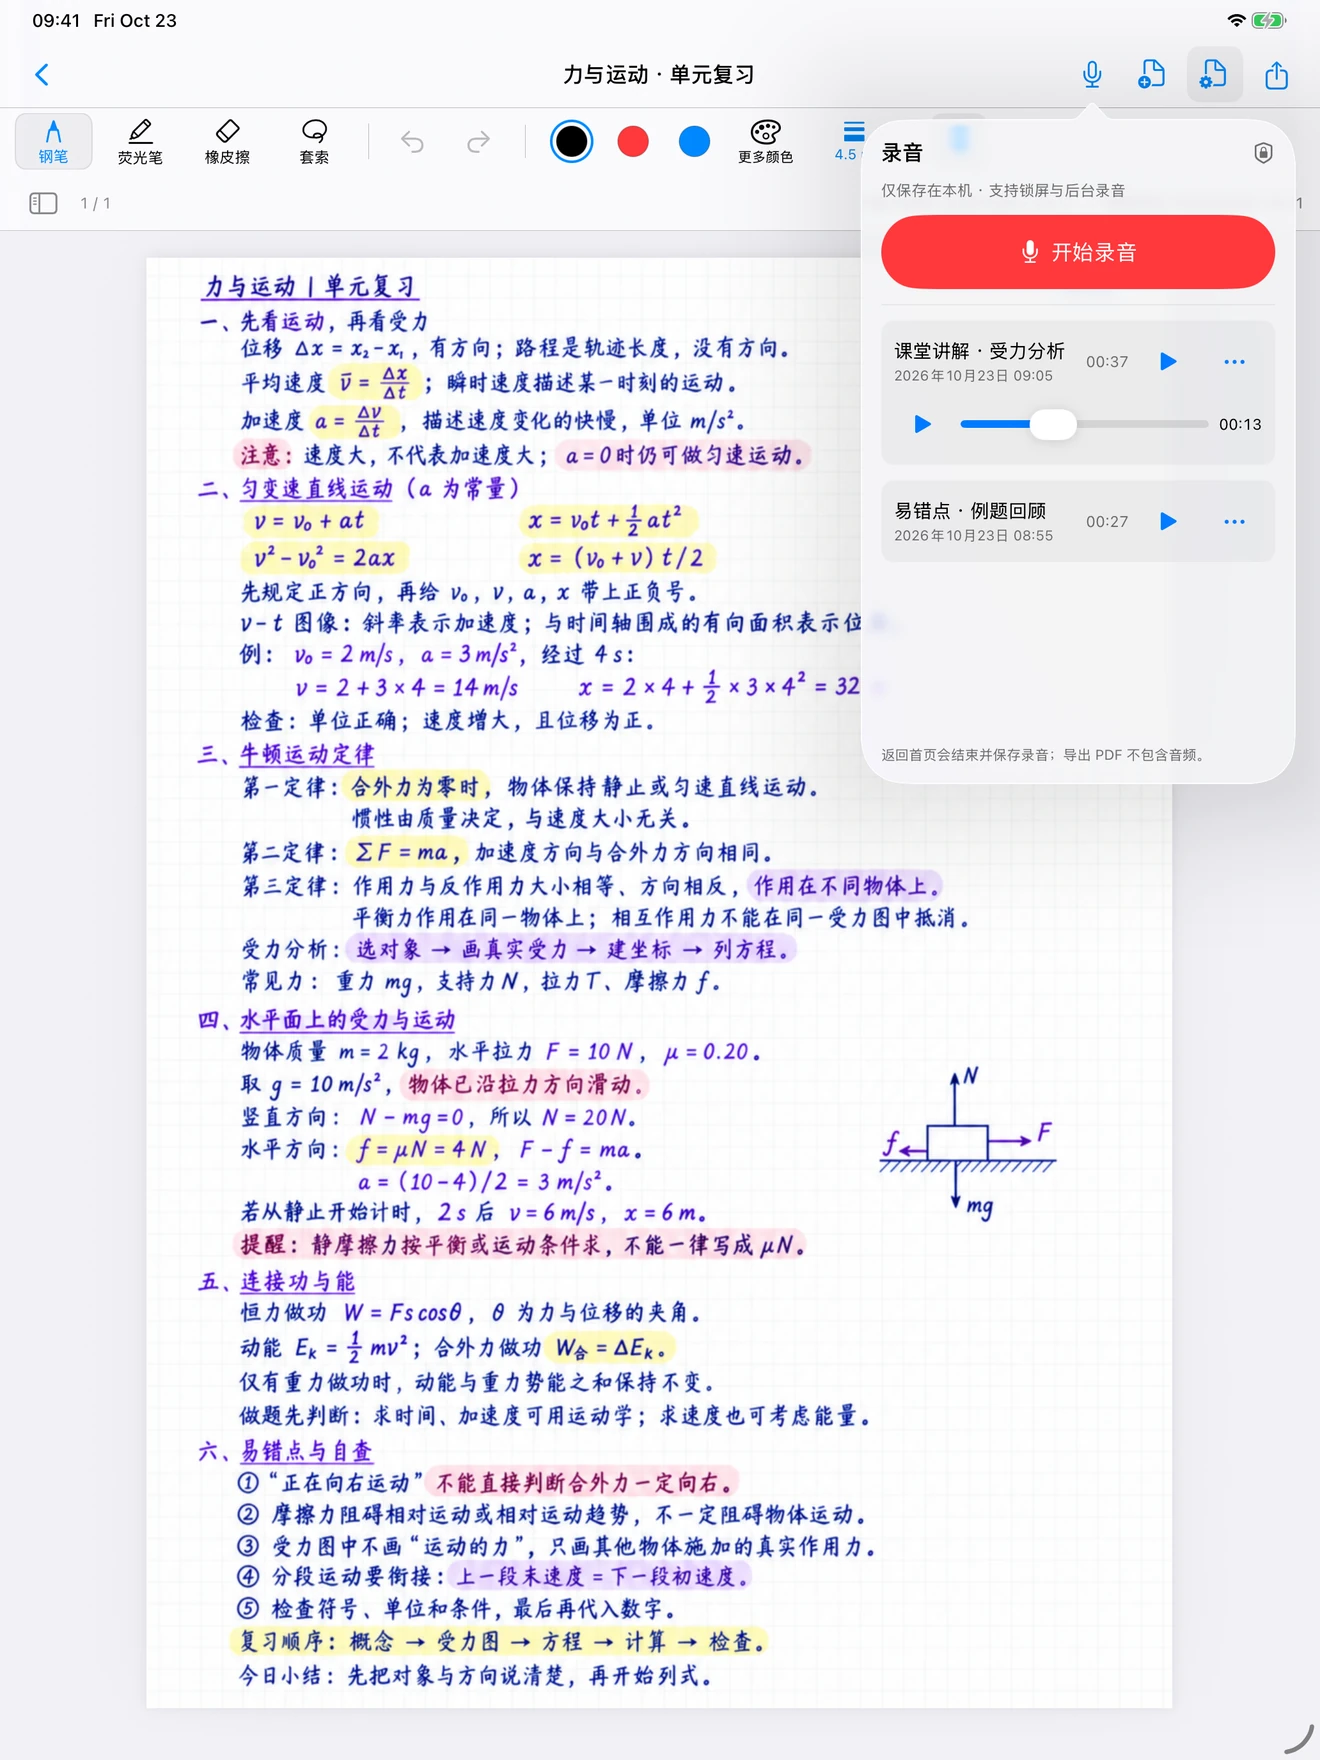This screenshot has height=1760, width=1320.
Task: Tap the 力与运动 · 单元复习 notebook title
Action: [659, 75]
